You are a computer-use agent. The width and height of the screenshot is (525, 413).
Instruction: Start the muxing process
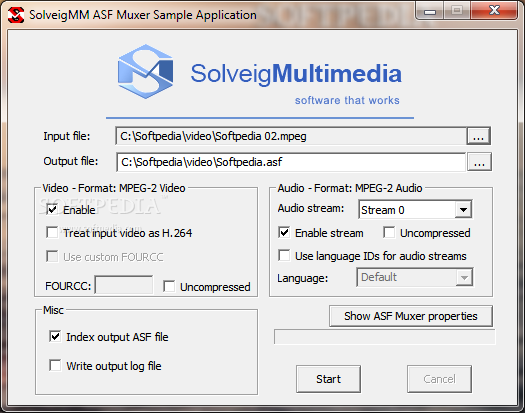(x=328, y=379)
